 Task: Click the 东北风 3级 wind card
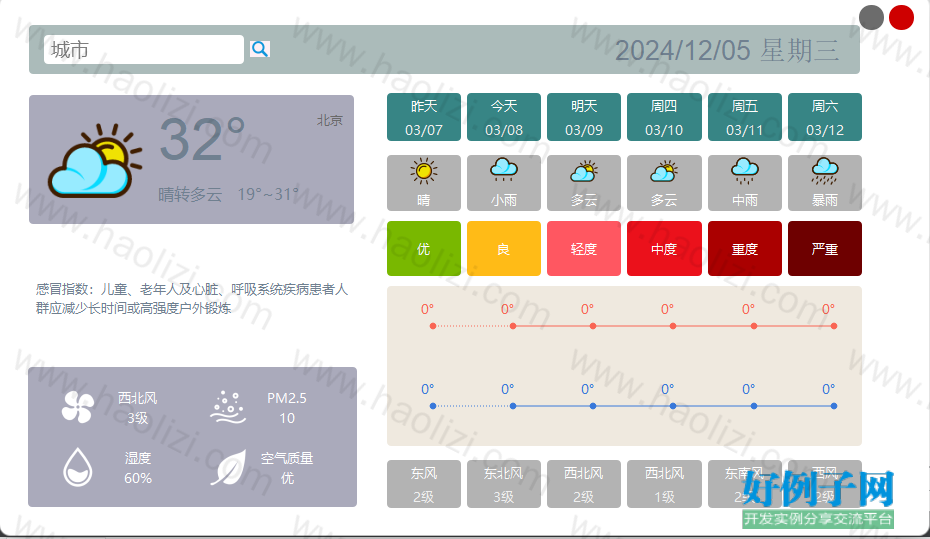pos(504,484)
